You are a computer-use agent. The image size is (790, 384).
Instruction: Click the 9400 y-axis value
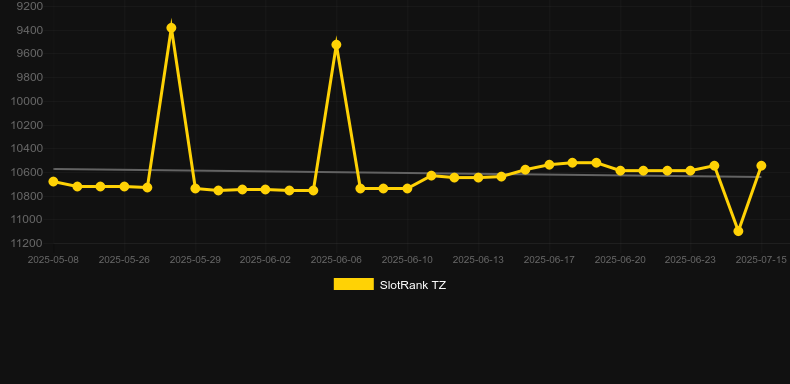(x=30, y=30)
